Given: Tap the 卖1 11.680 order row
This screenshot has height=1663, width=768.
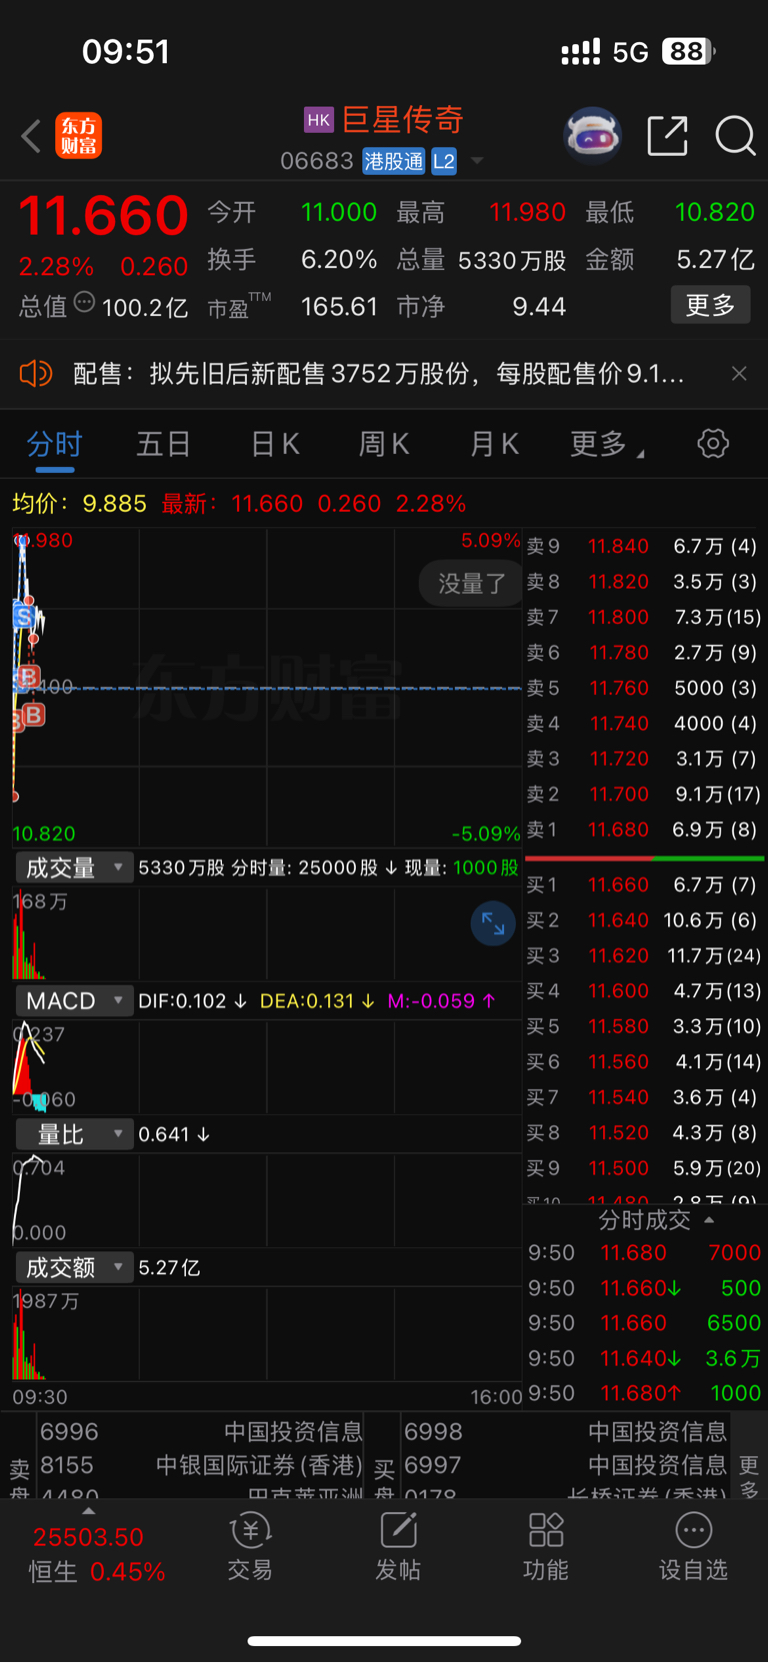Looking at the screenshot, I should click(644, 830).
